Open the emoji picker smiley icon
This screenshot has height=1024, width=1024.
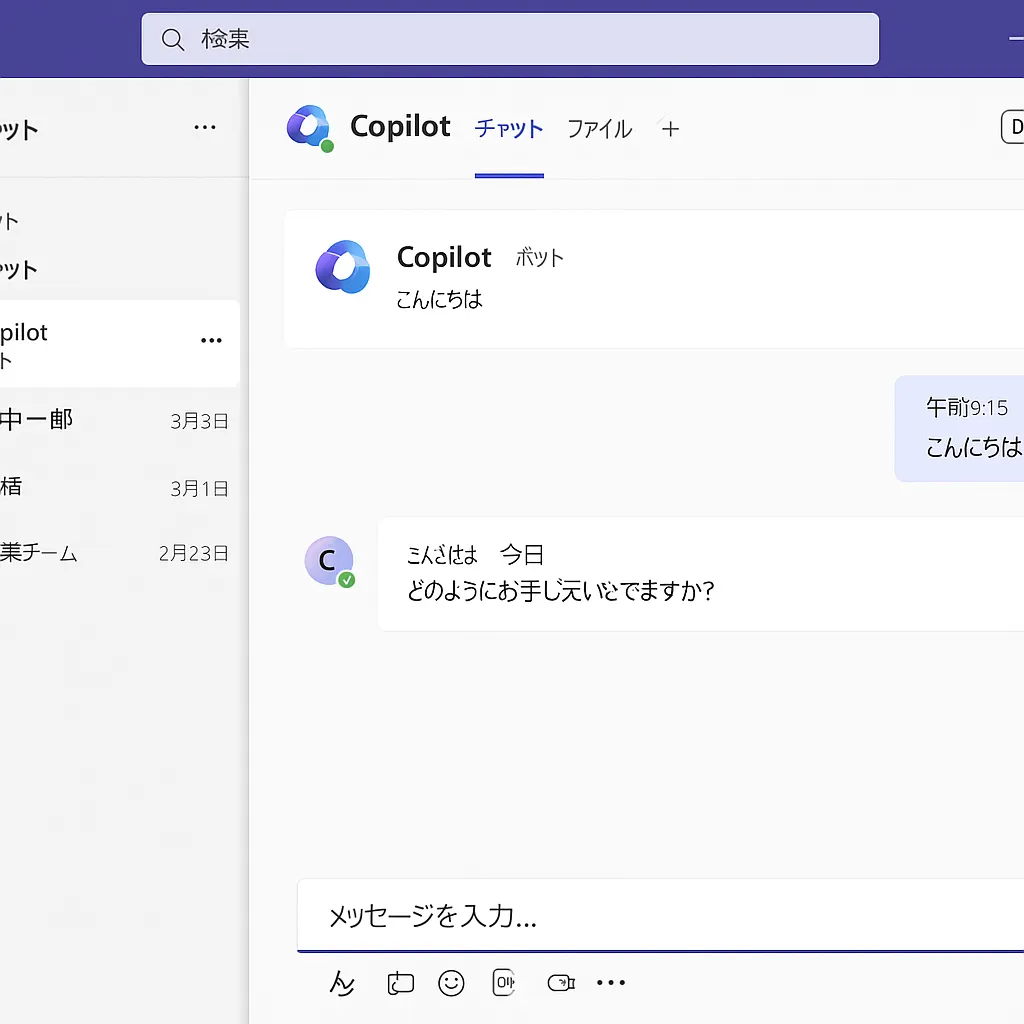pyautogui.click(x=452, y=984)
